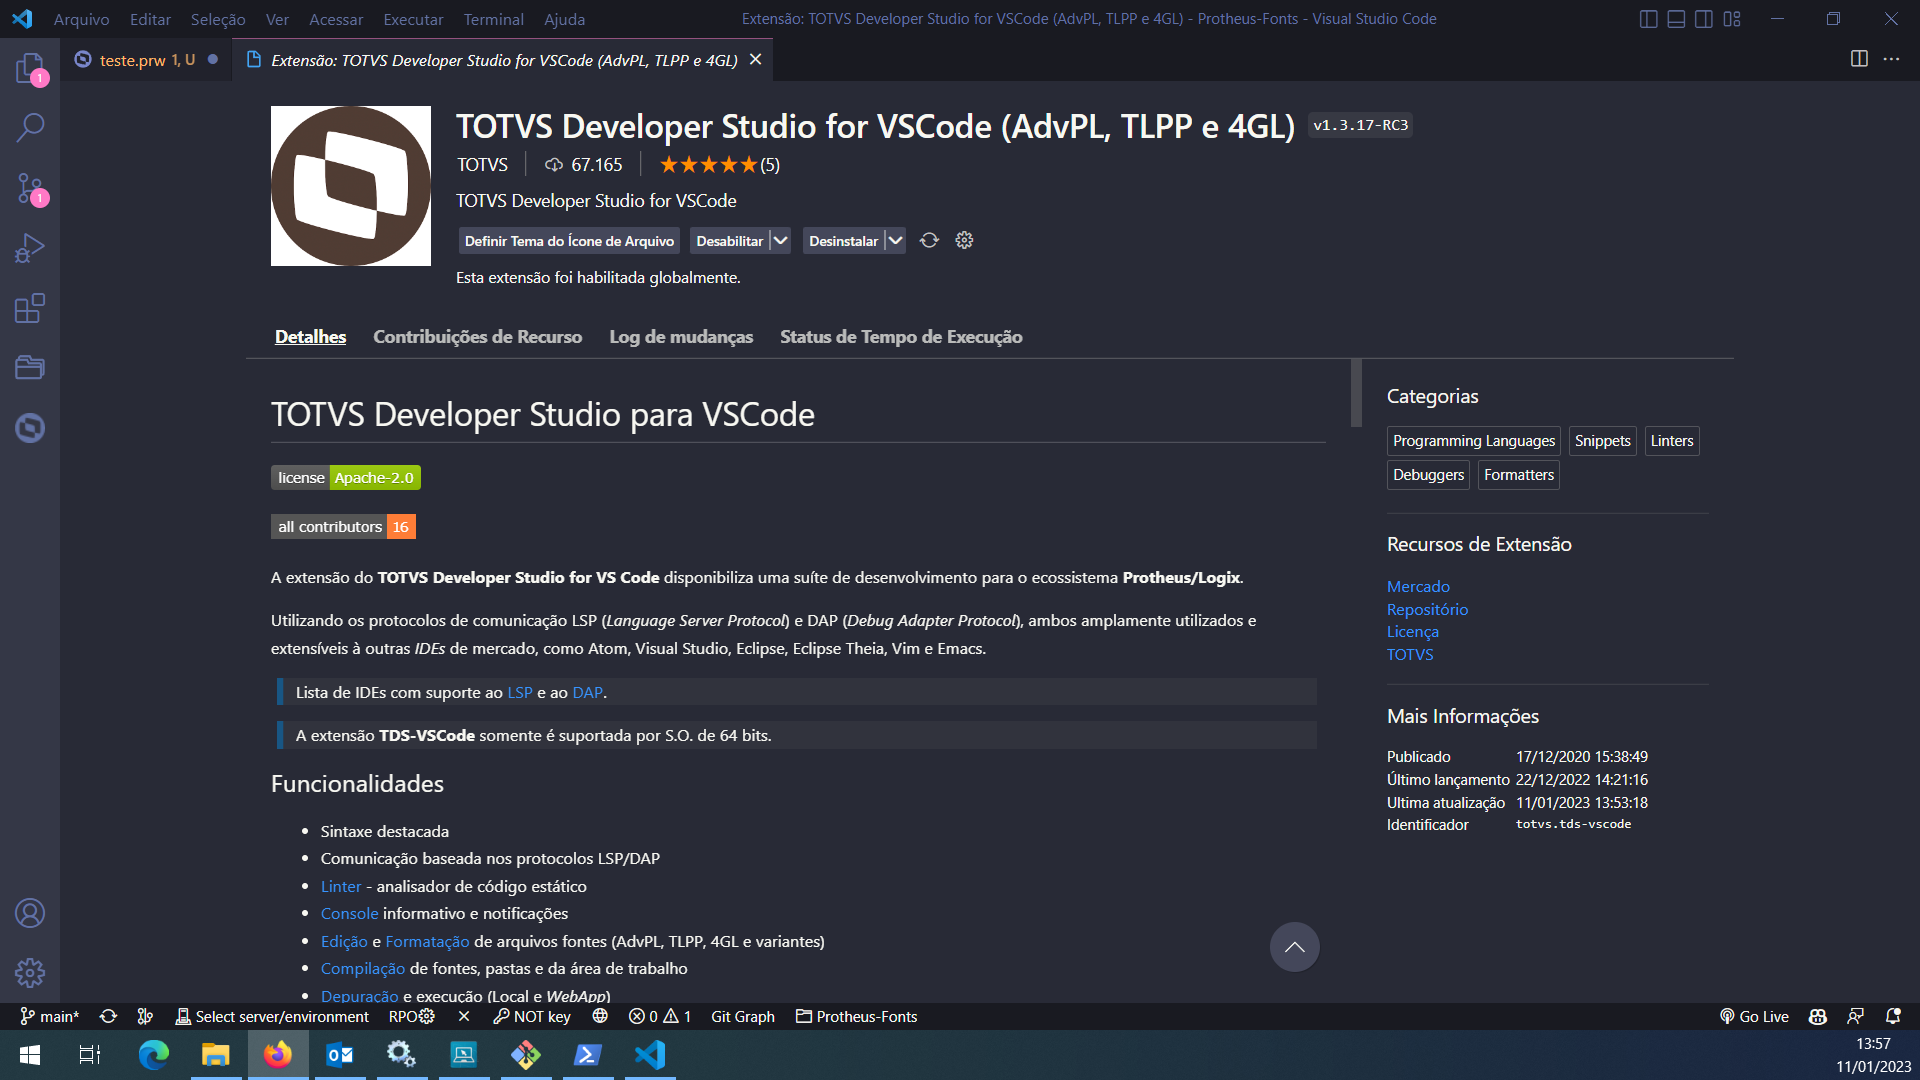1920x1080 pixels.
Task: Open the editor more actions ellipsis menu
Action: point(1892,60)
